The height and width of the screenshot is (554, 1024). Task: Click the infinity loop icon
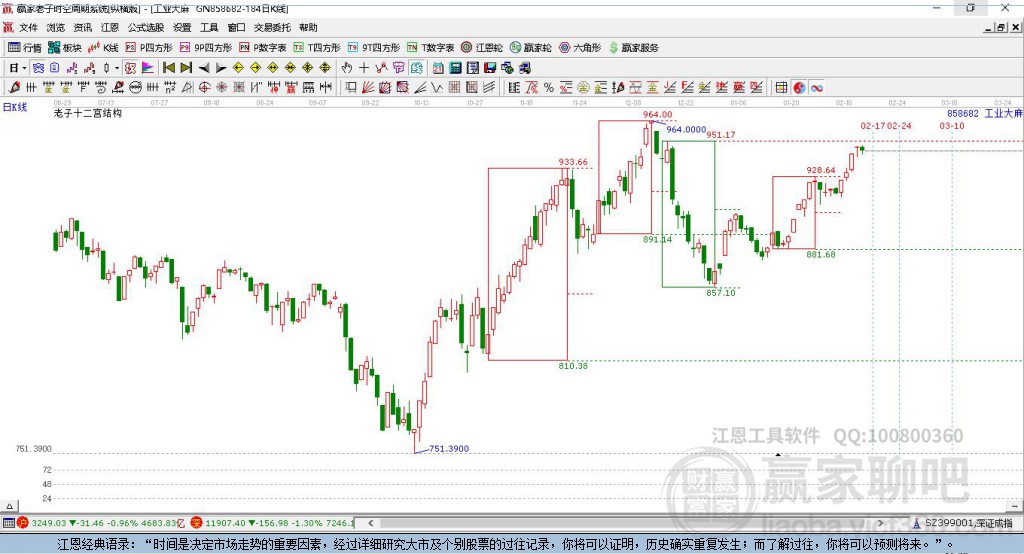(x=817, y=88)
